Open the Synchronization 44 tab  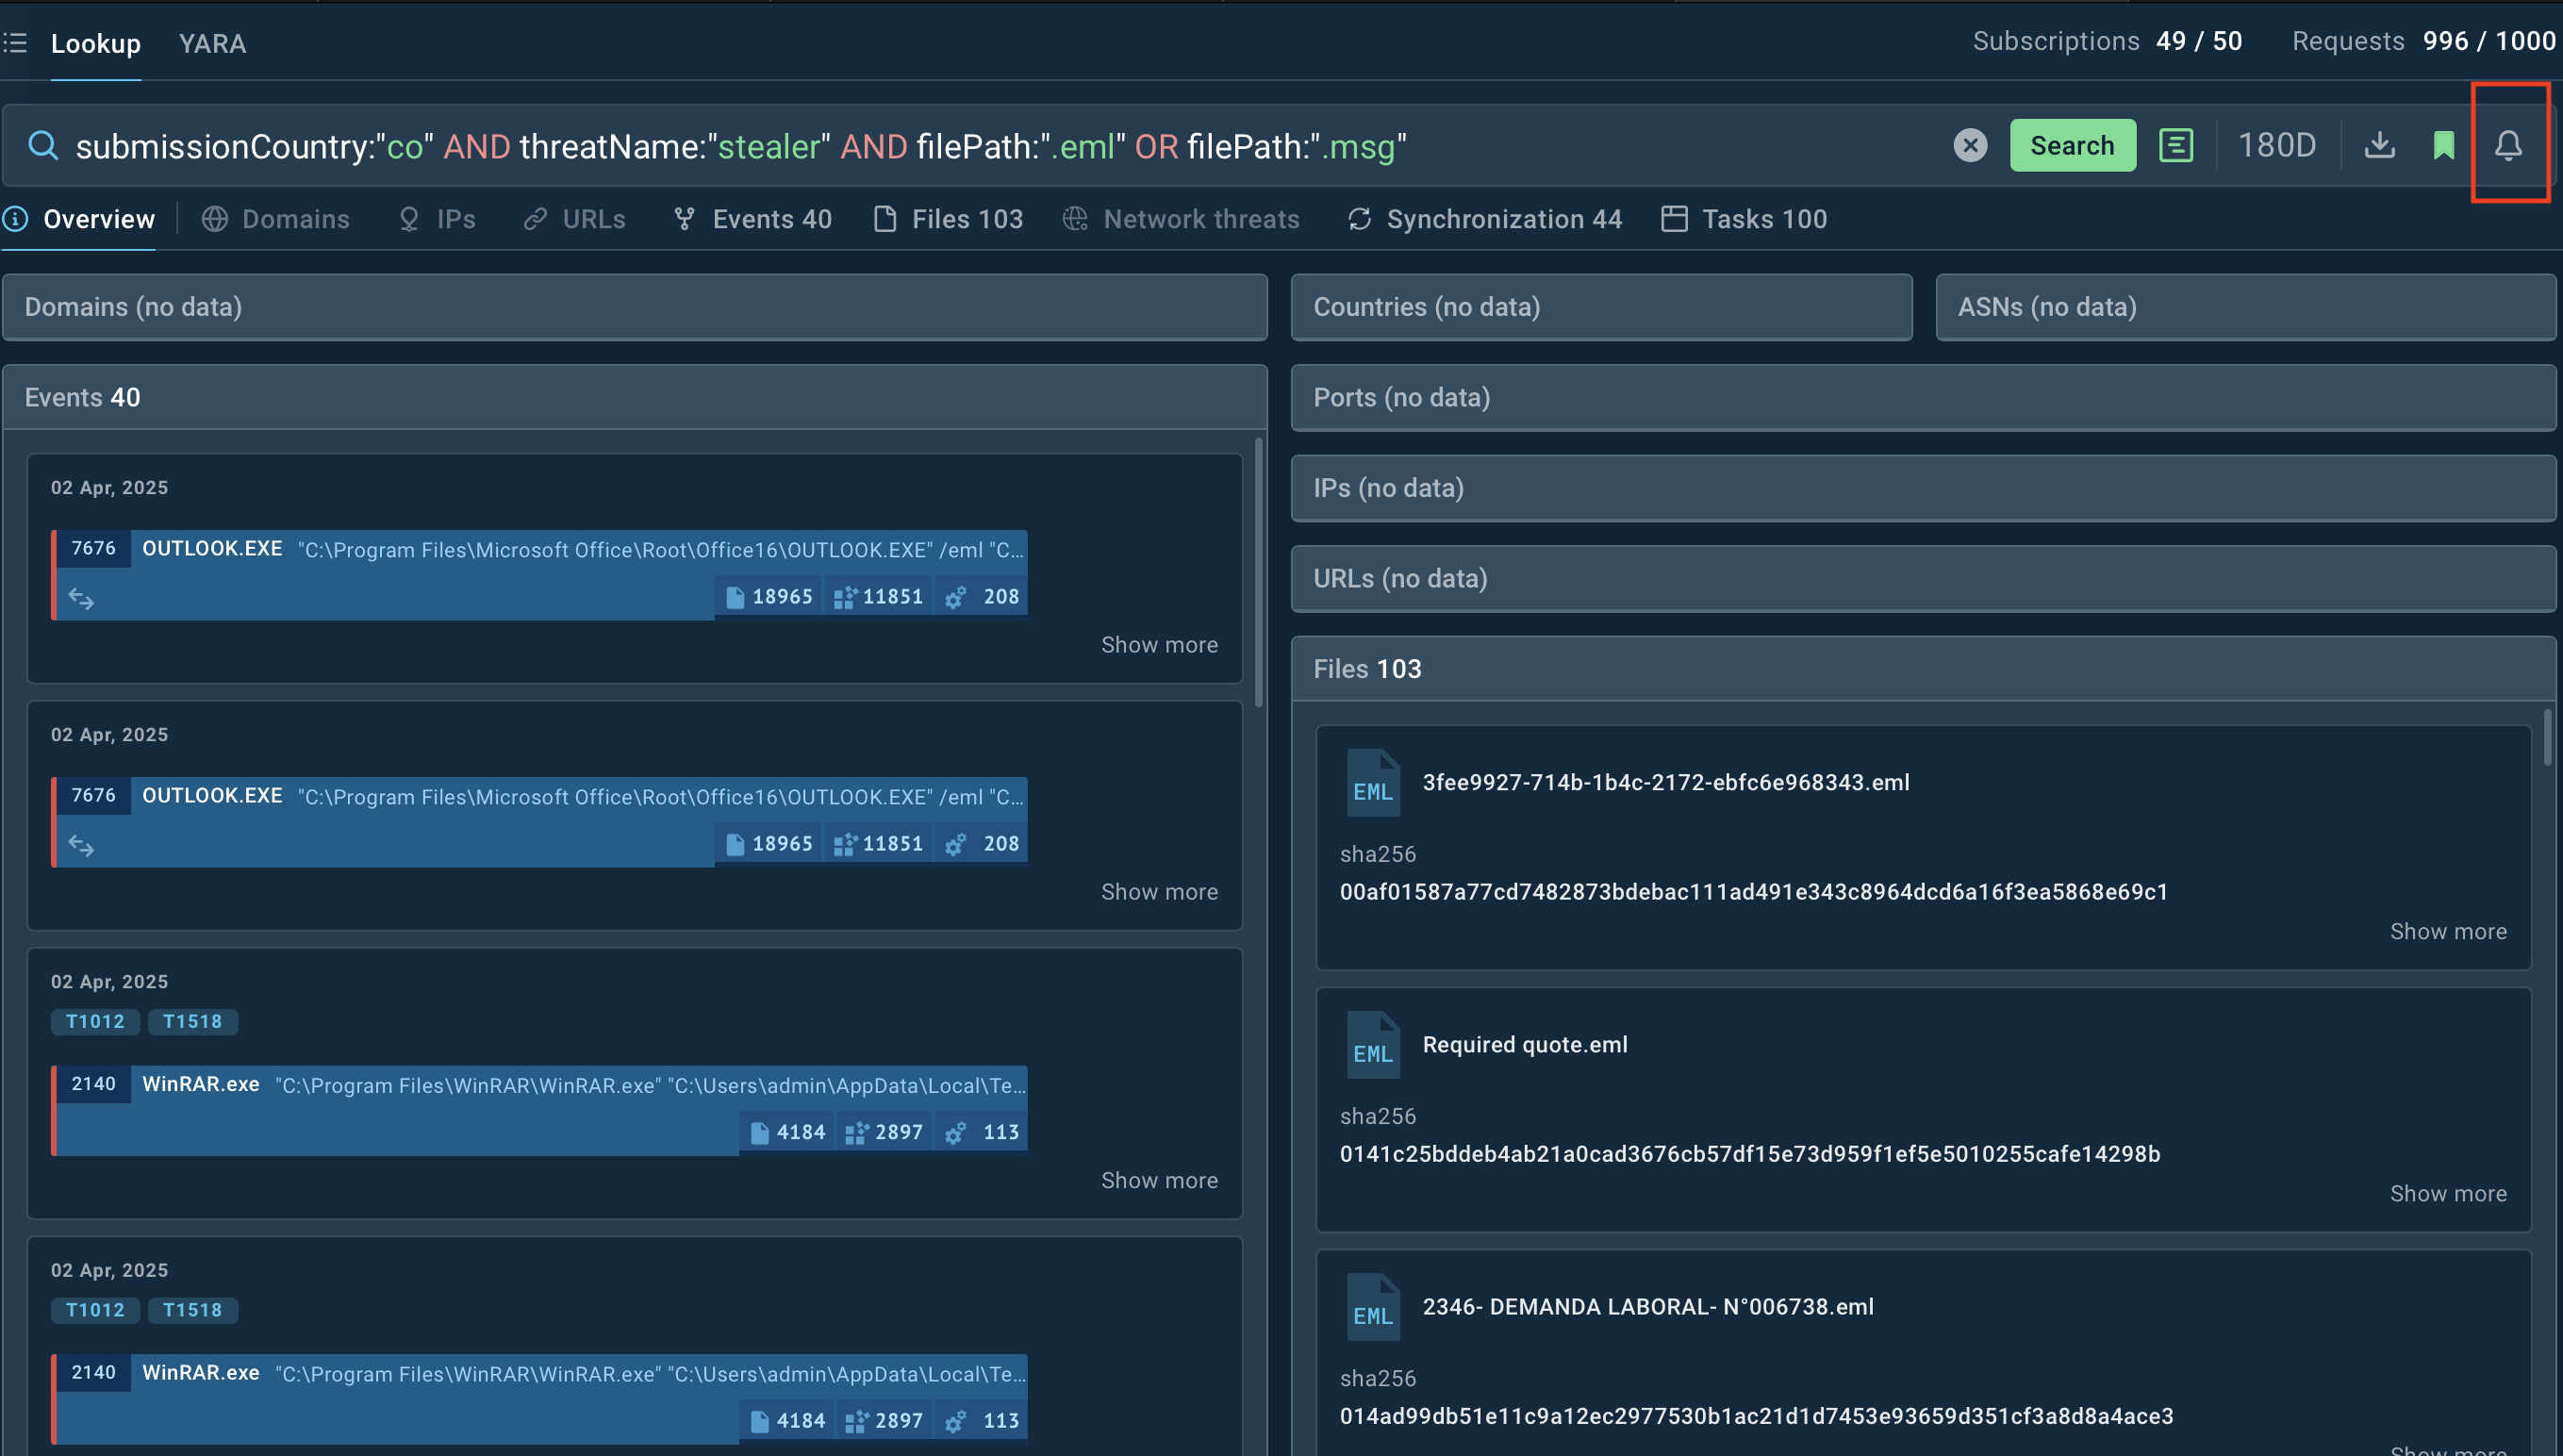(x=1485, y=219)
